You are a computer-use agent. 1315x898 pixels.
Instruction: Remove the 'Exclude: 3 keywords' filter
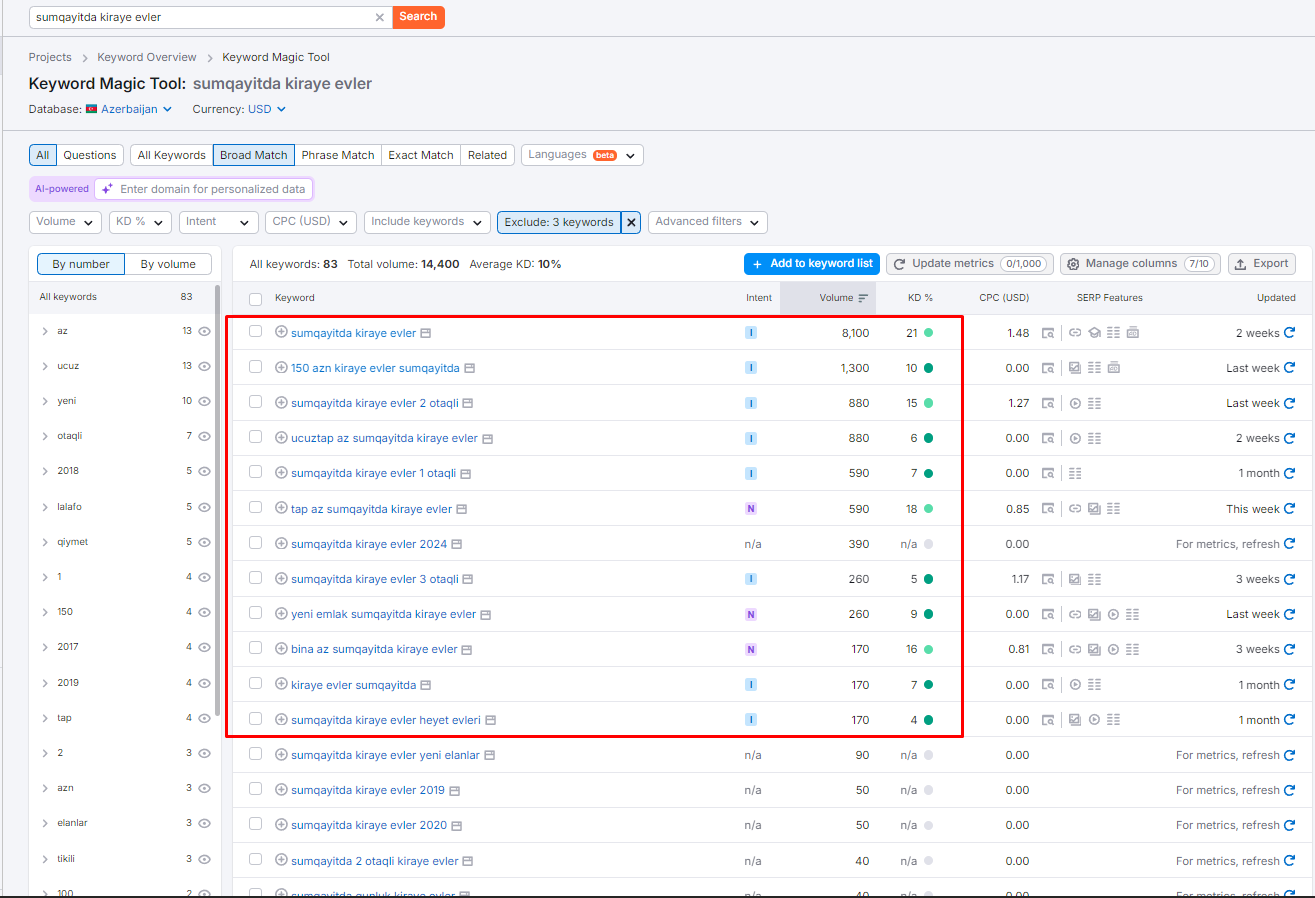pos(631,222)
